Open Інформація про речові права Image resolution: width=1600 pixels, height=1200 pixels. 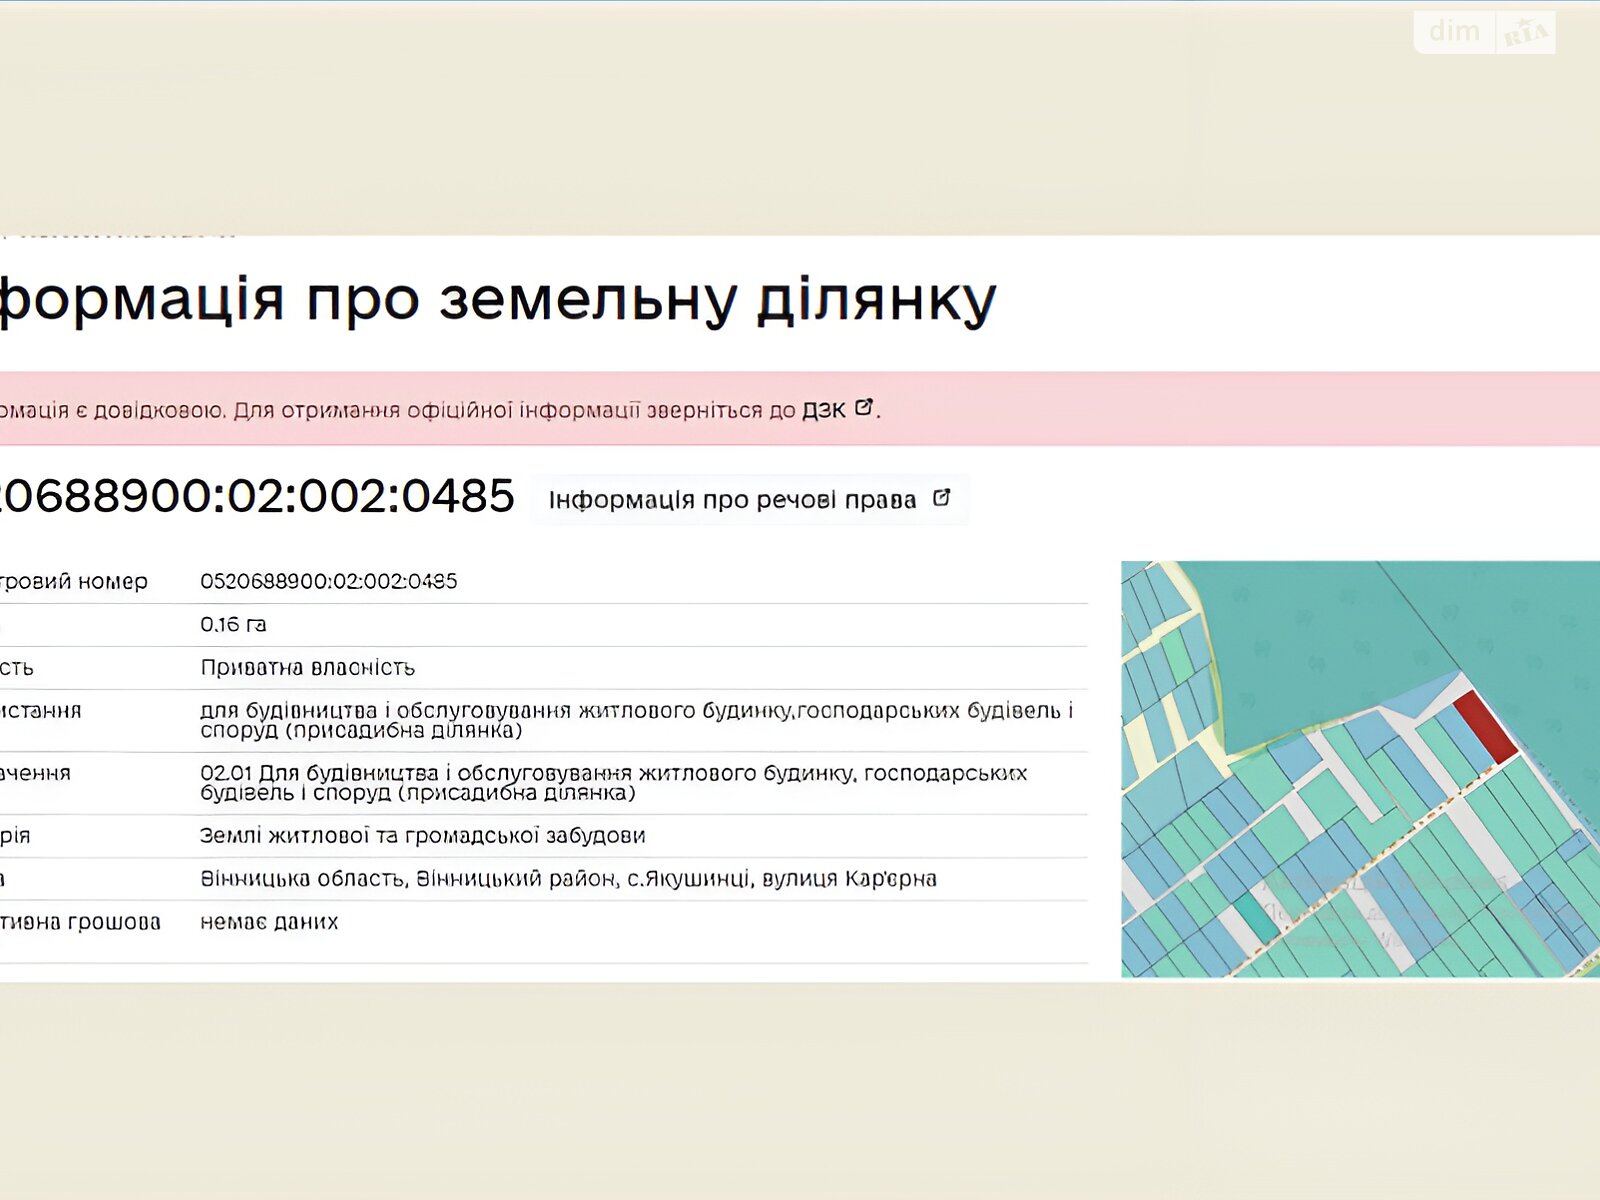click(x=732, y=500)
